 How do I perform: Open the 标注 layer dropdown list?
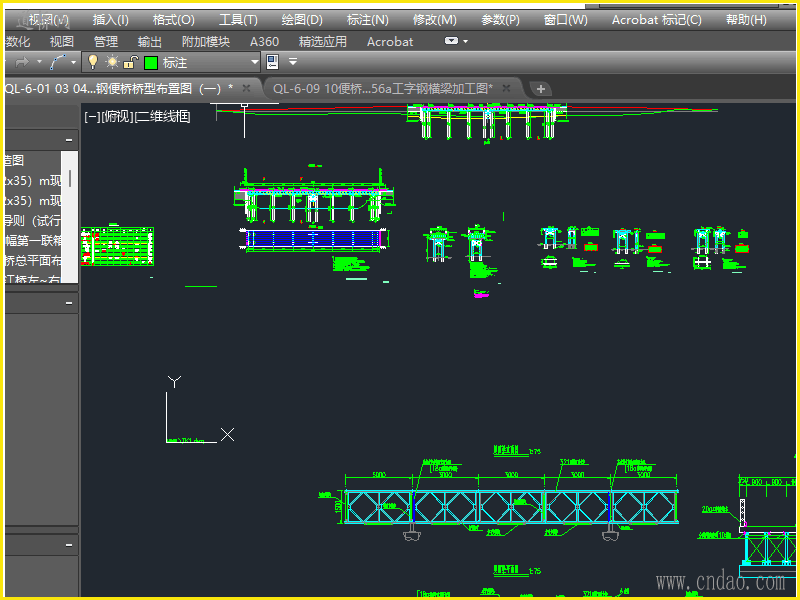pos(255,62)
